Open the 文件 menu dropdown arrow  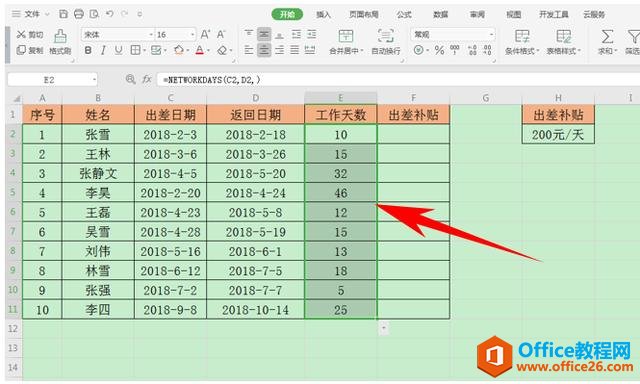(x=47, y=14)
